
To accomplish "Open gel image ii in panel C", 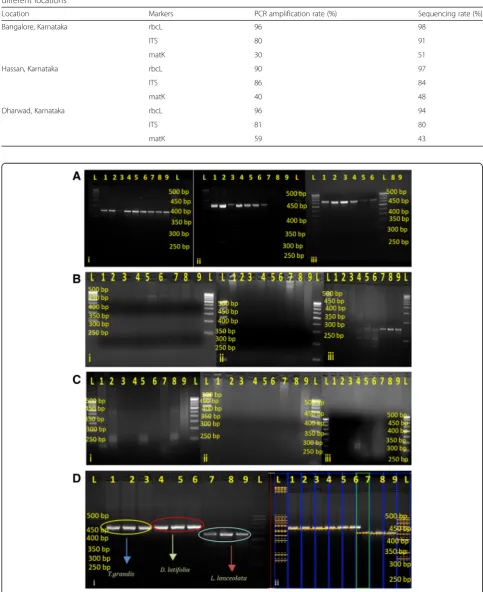I will point(261,419).
